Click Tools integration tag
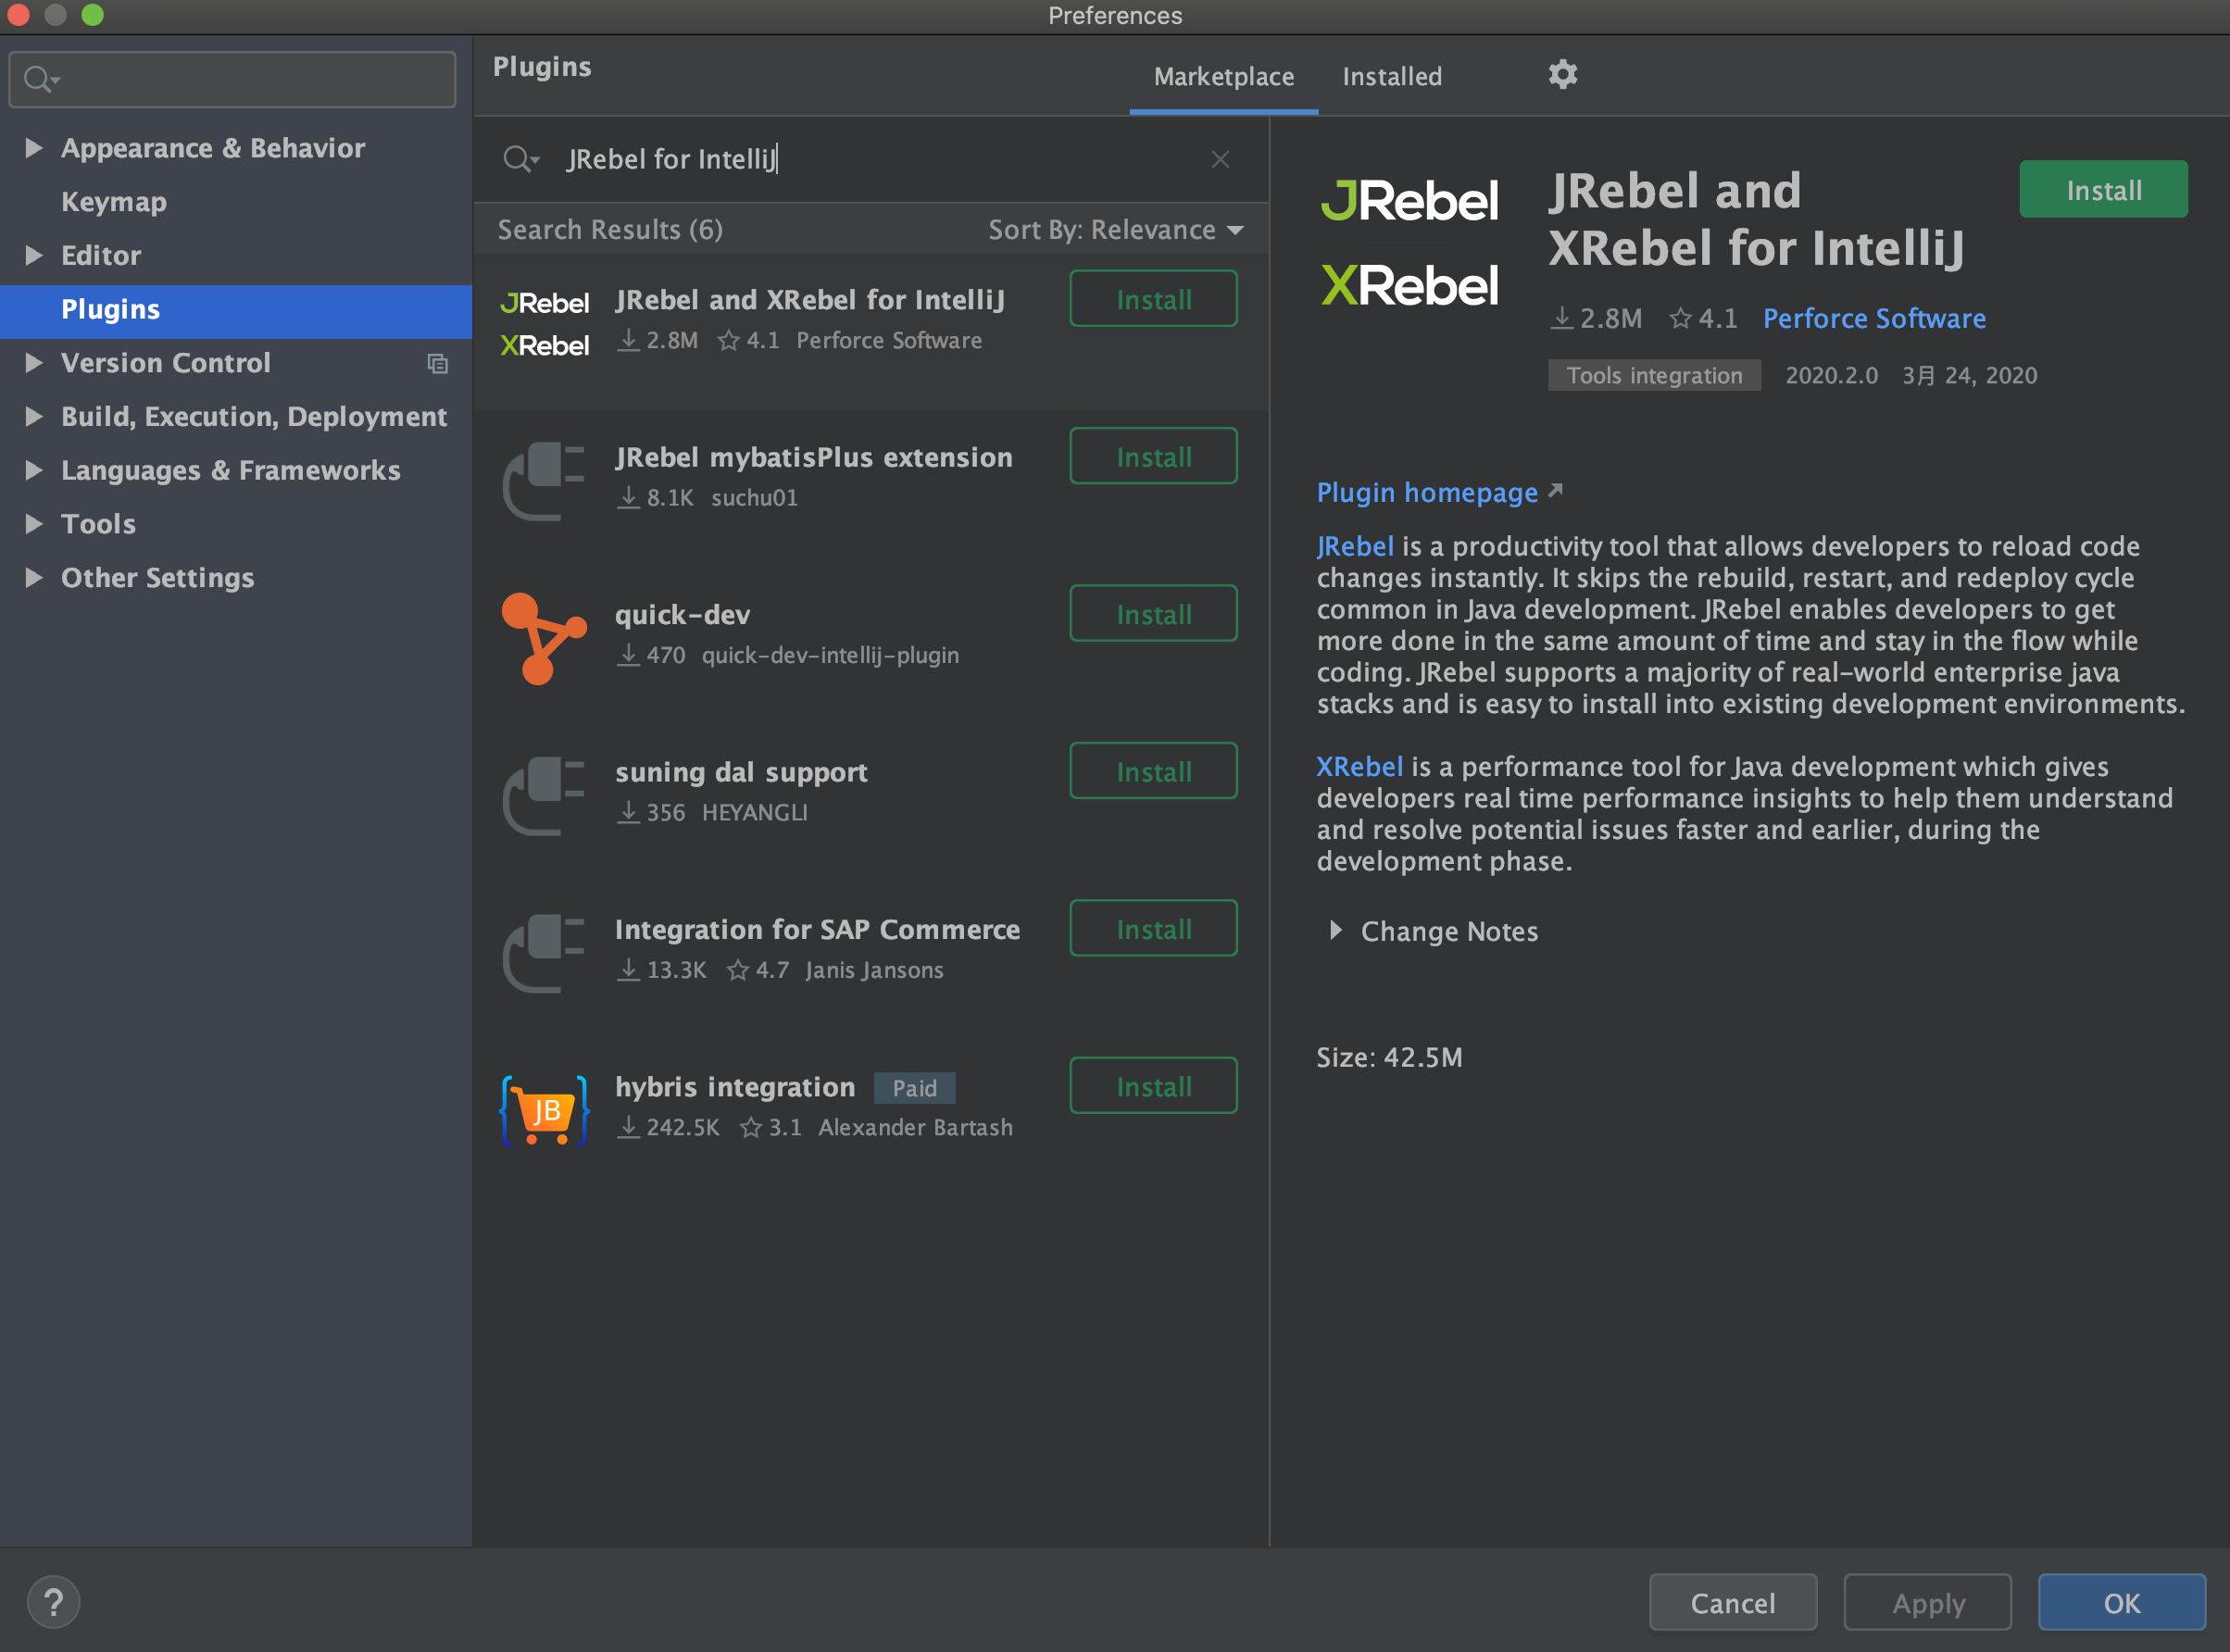Viewport: 2230px width, 1652px height. (1654, 375)
